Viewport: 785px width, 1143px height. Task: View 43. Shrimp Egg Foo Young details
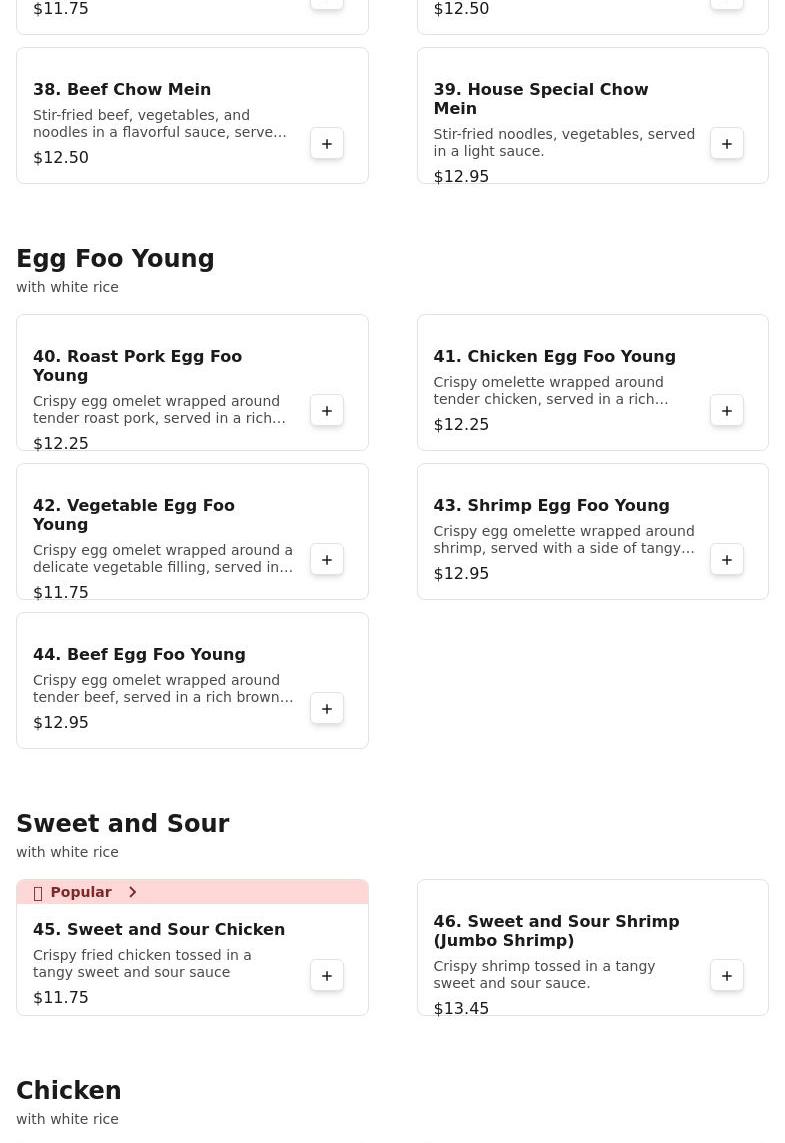coord(551,506)
